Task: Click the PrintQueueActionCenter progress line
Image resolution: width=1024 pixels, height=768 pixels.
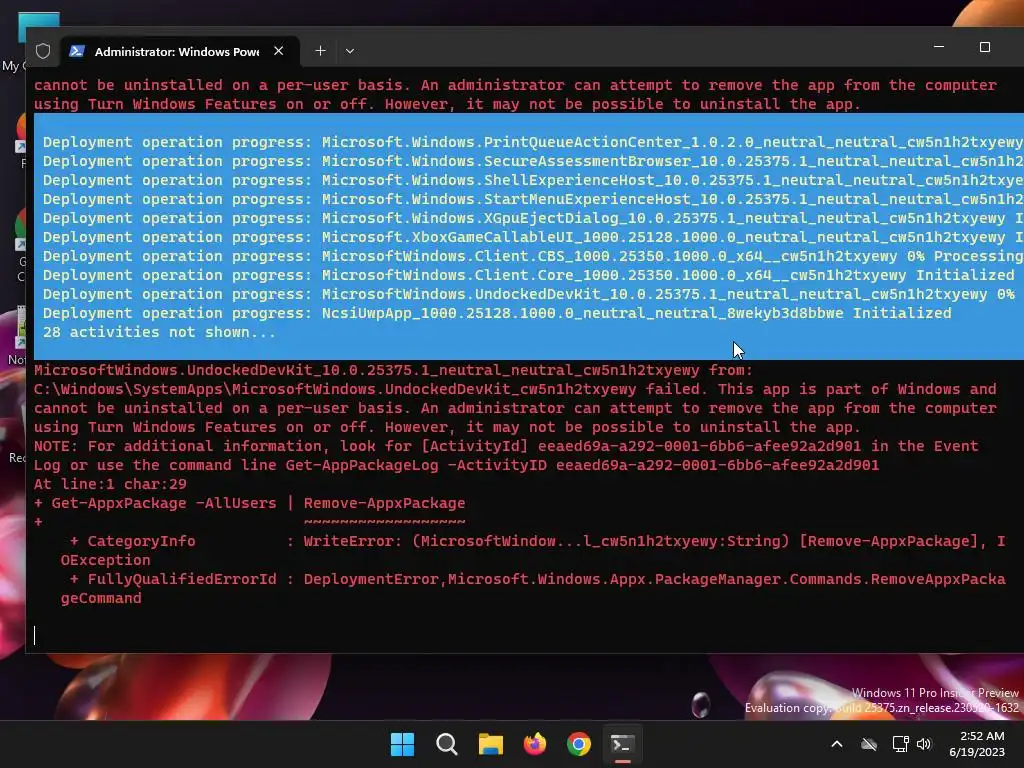Action: point(533,142)
